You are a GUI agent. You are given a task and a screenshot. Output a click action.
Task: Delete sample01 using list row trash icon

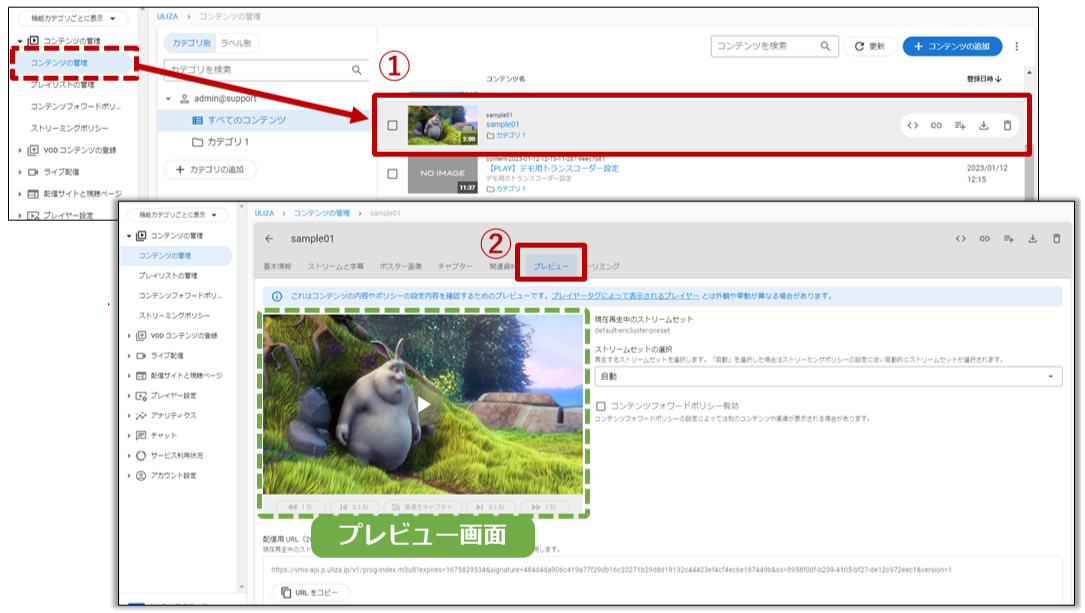coord(1007,125)
